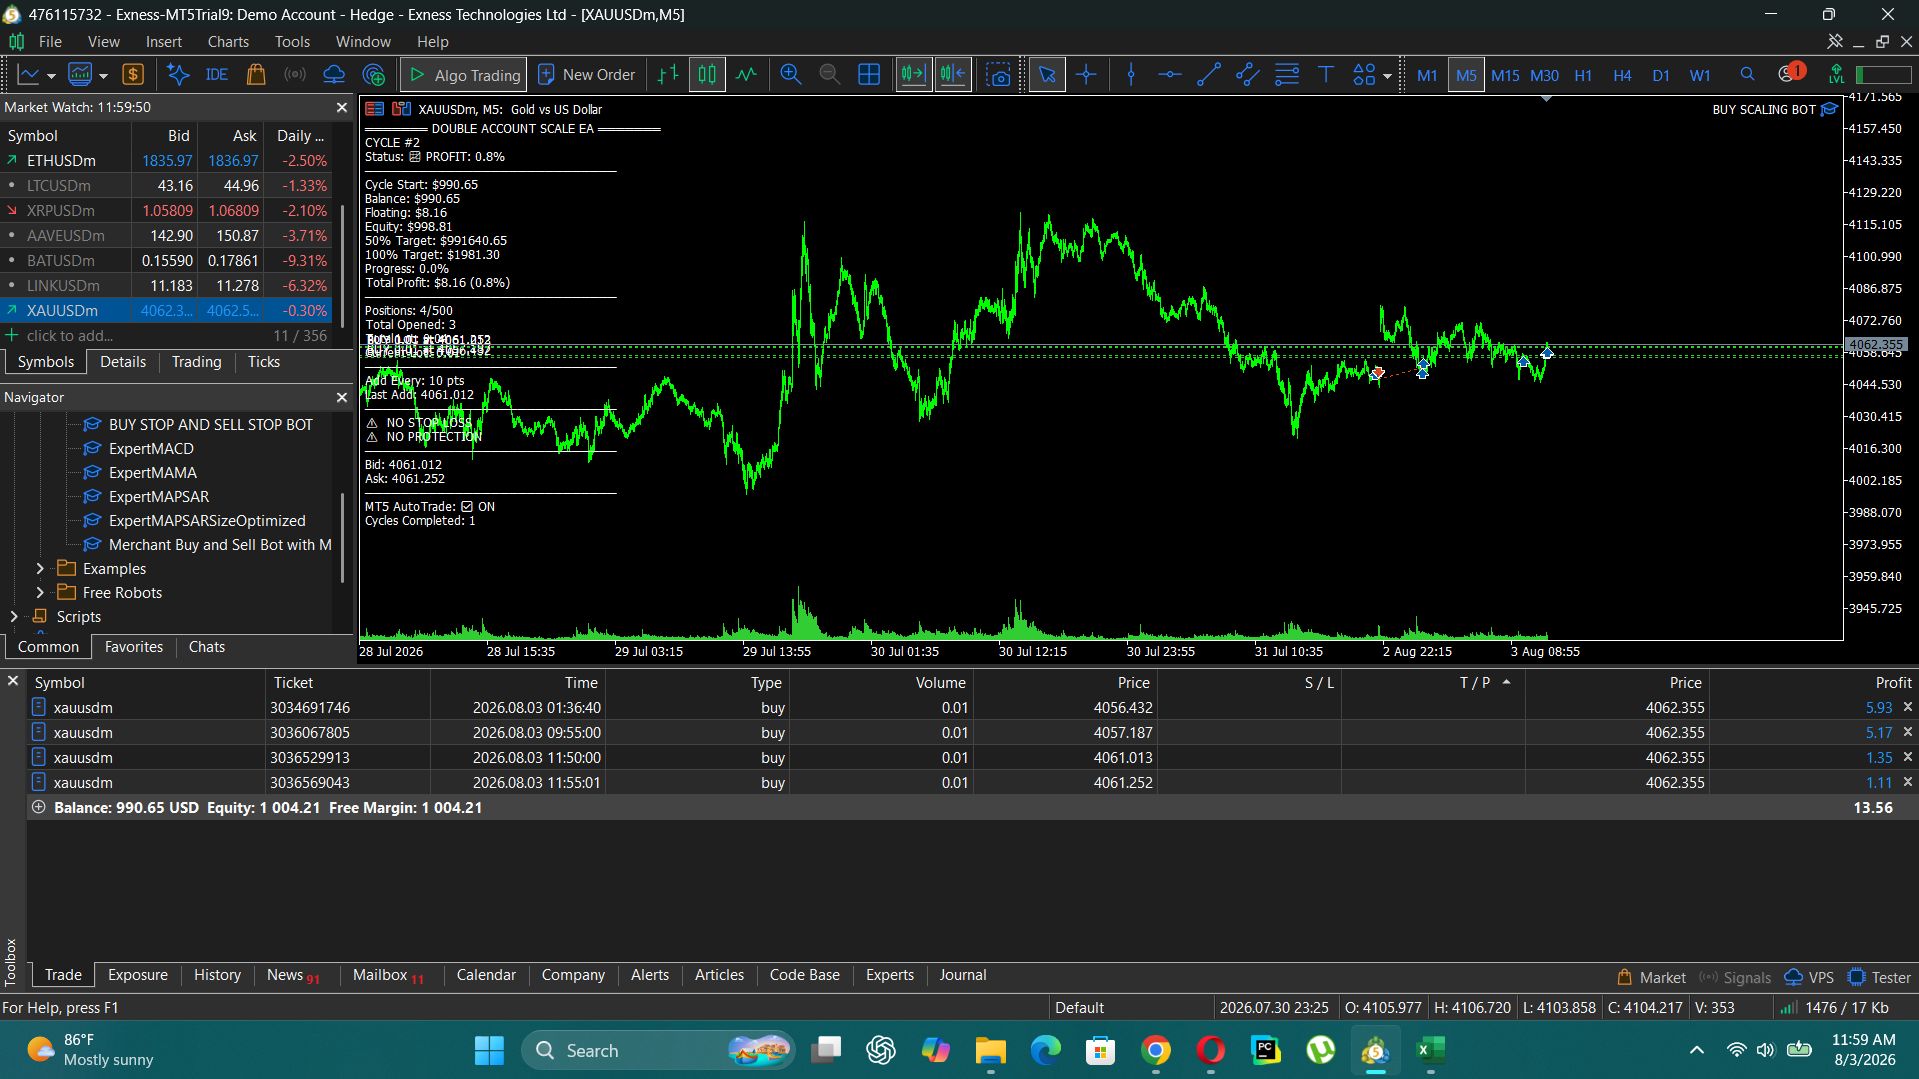Set chart timeframe to D1

(x=1661, y=75)
